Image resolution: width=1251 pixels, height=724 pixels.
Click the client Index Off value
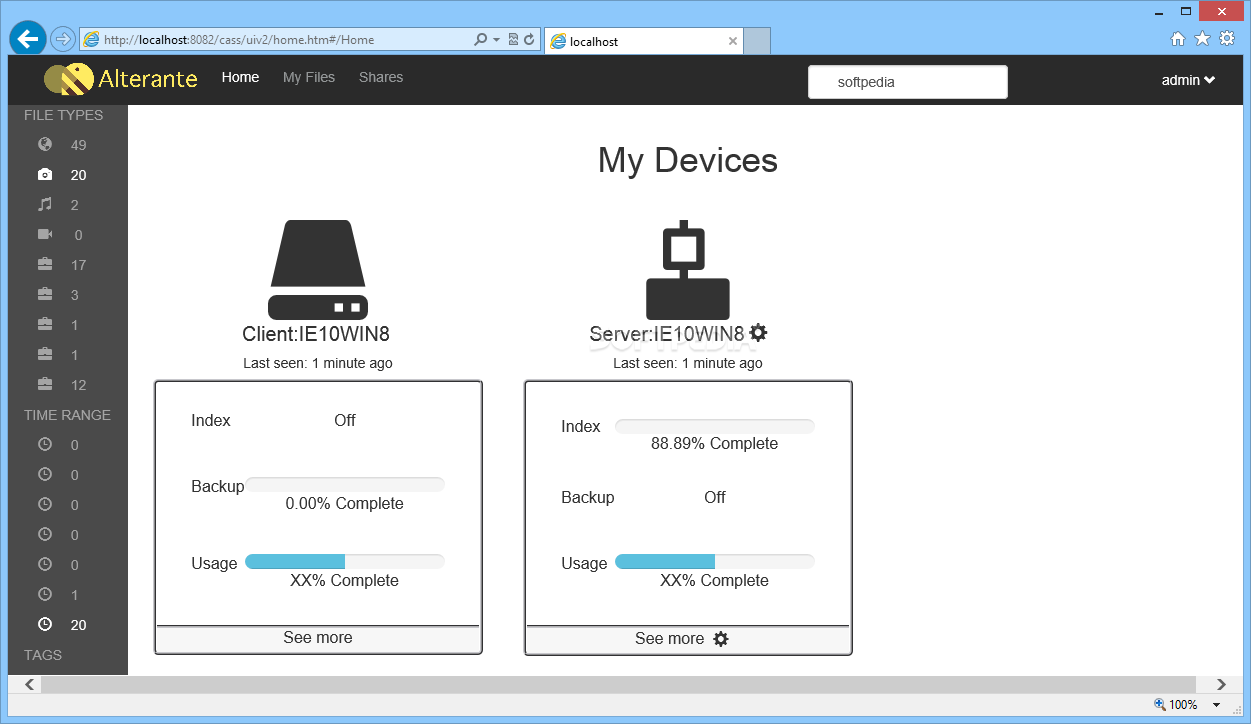(x=345, y=420)
